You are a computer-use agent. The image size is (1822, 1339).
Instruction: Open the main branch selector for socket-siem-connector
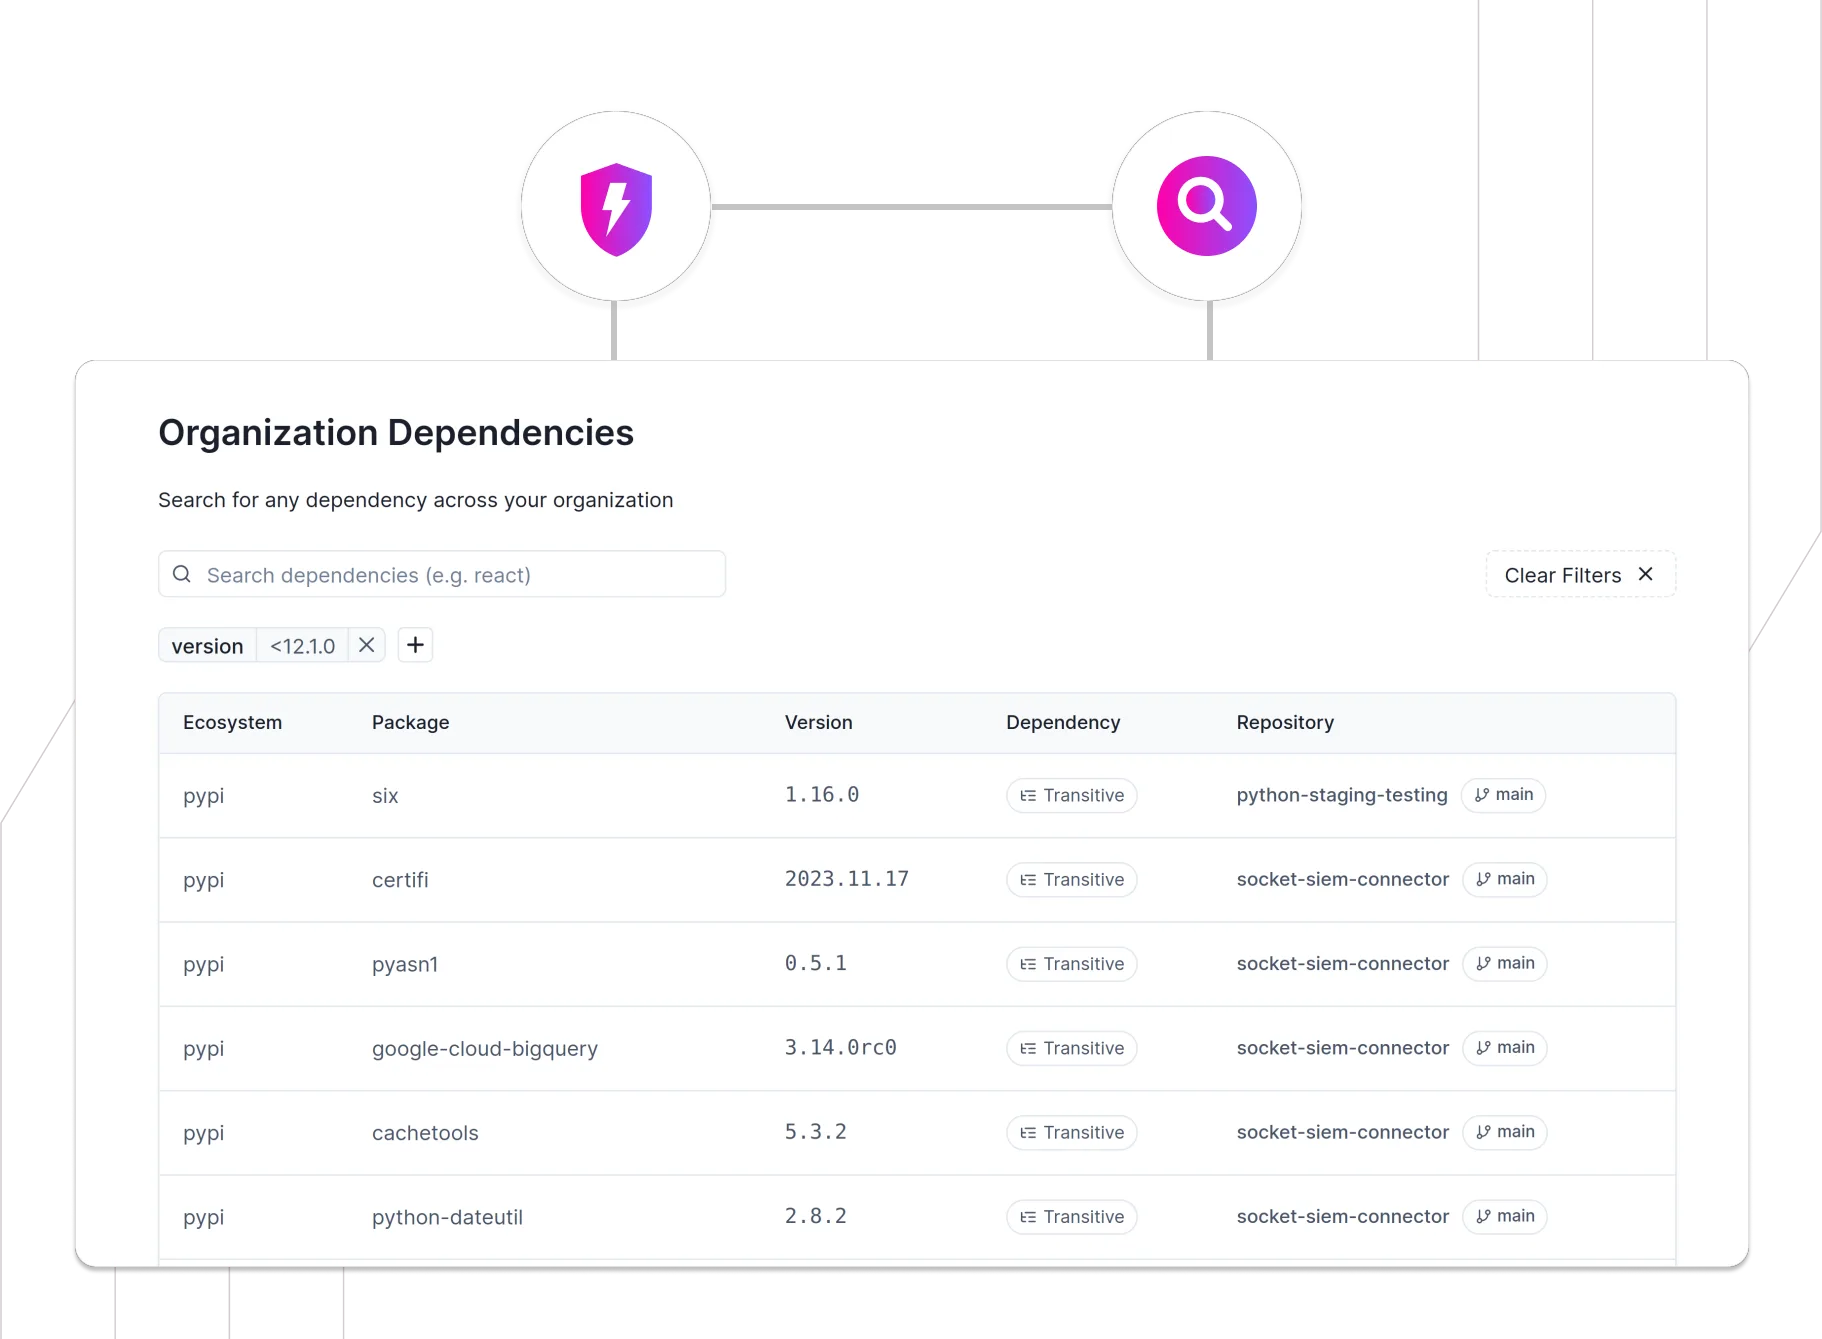(1504, 879)
